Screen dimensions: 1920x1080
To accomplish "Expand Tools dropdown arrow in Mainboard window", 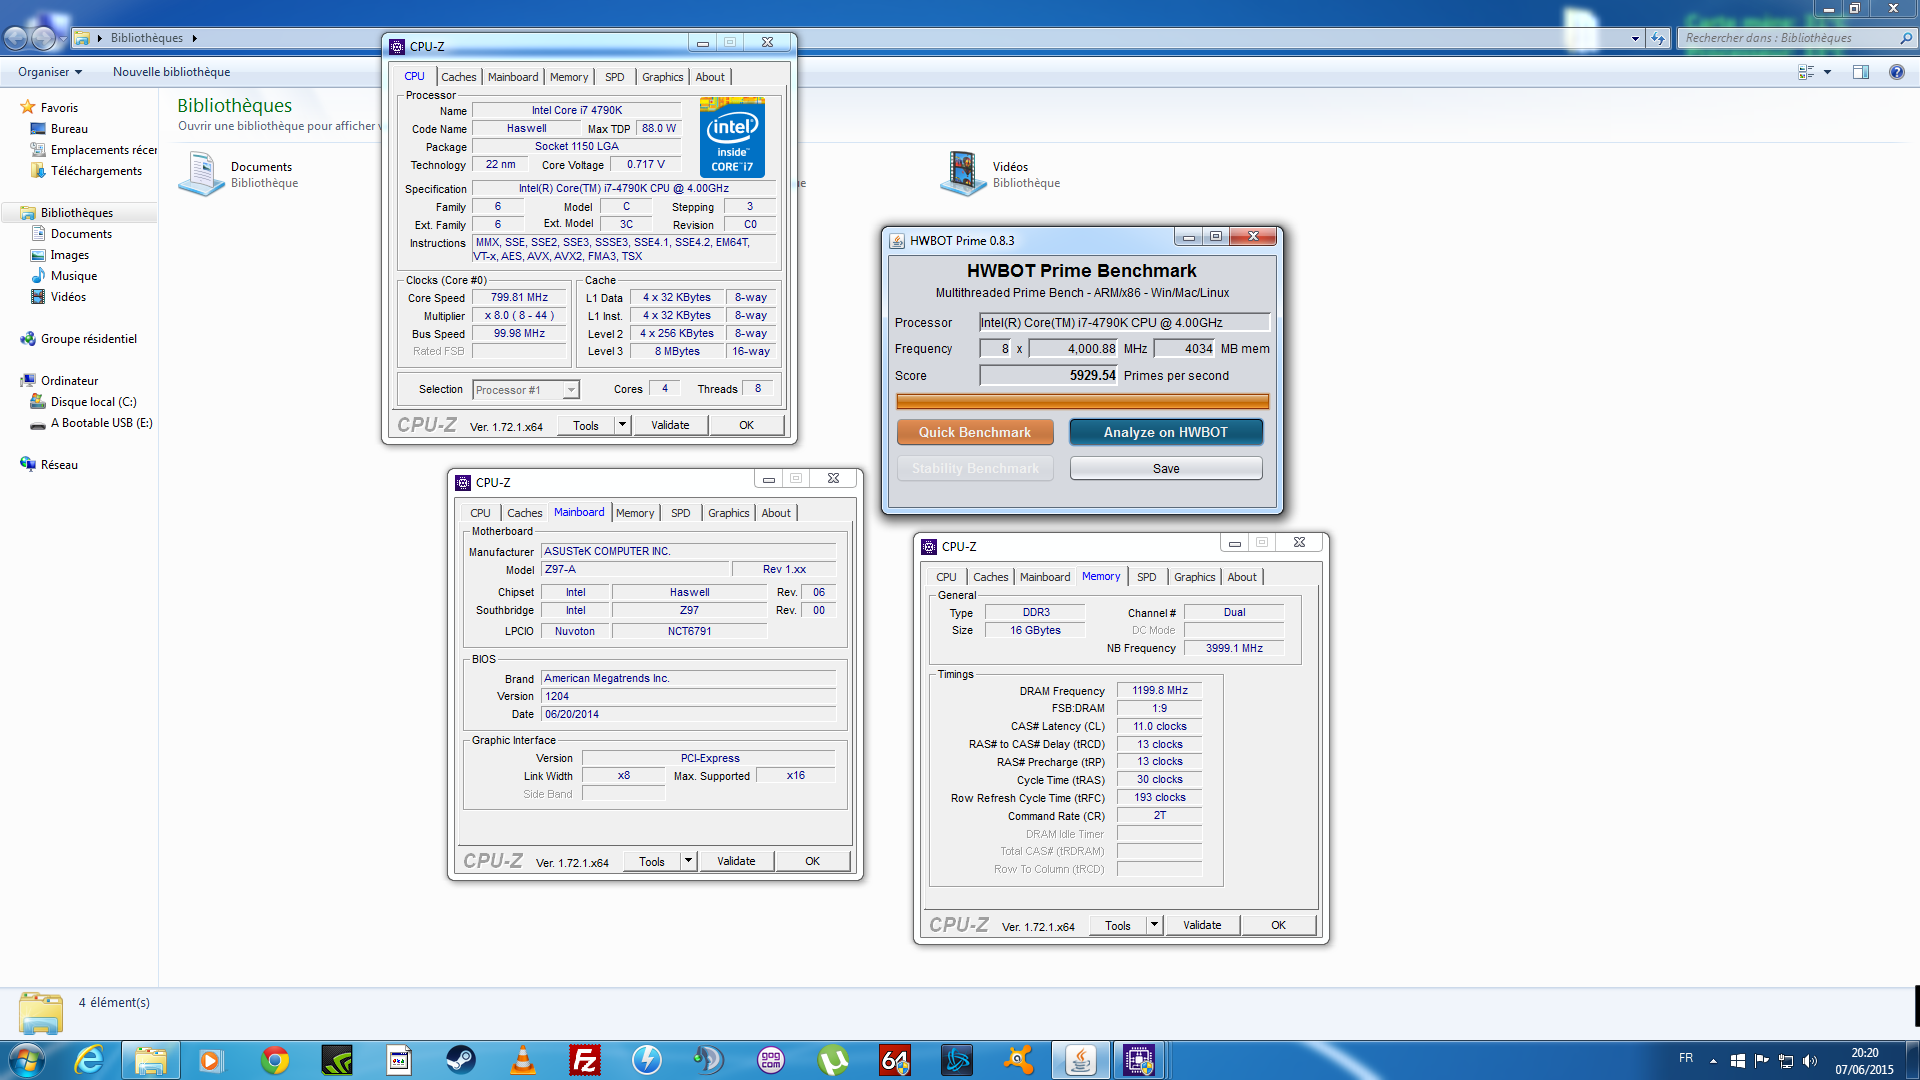I will point(688,861).
